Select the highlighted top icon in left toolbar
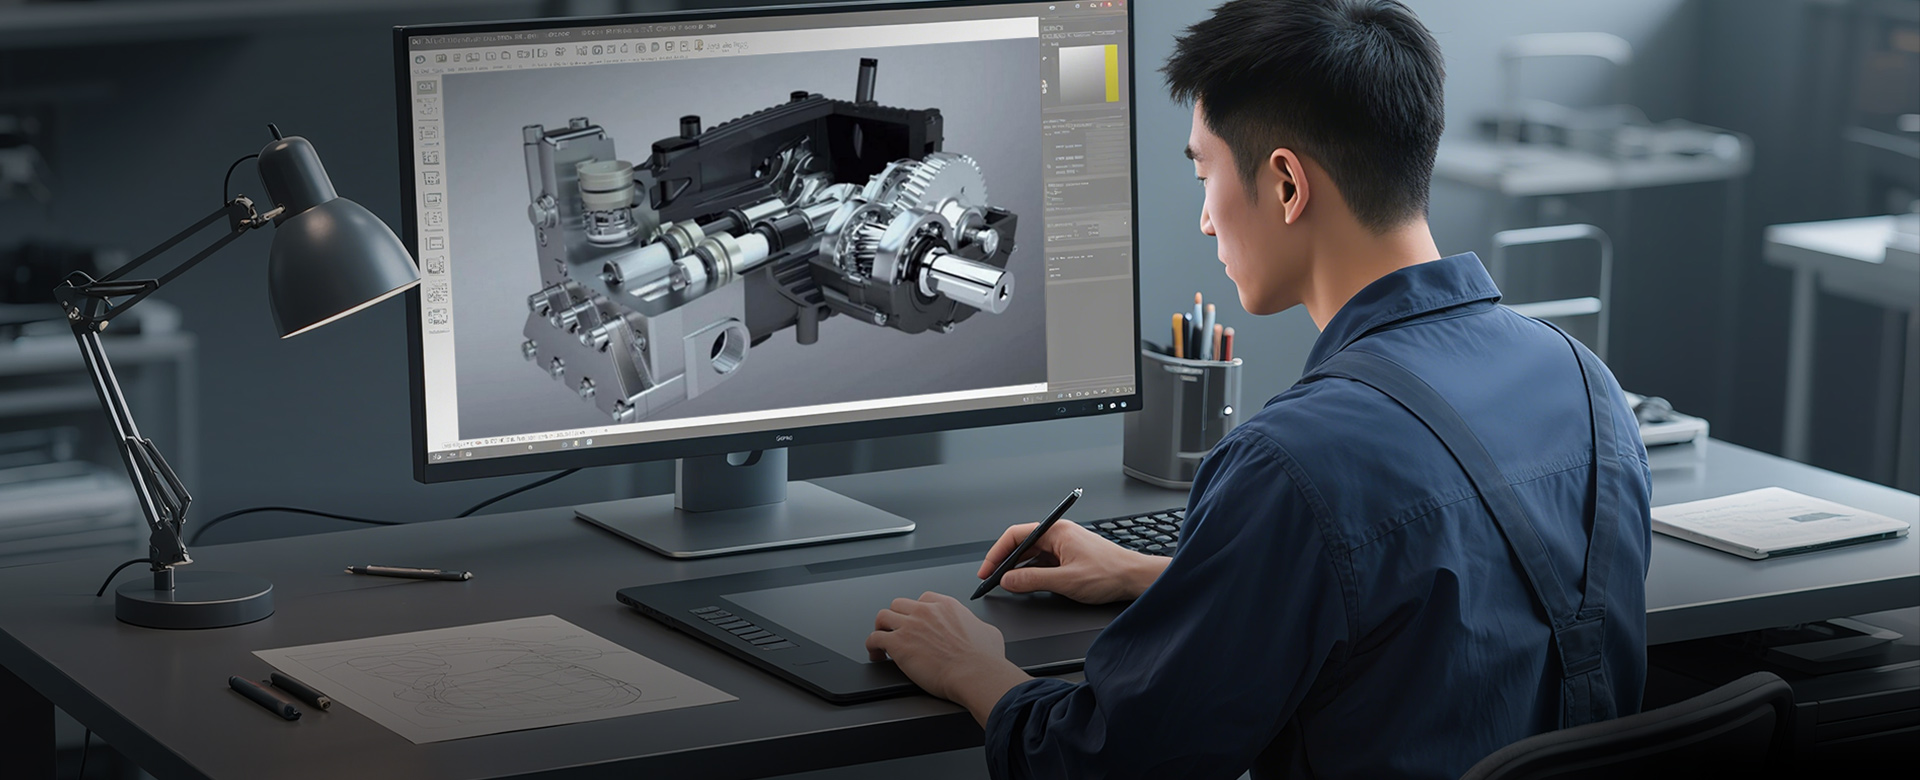The image size is (1920, 780). (x=427, y=88)
